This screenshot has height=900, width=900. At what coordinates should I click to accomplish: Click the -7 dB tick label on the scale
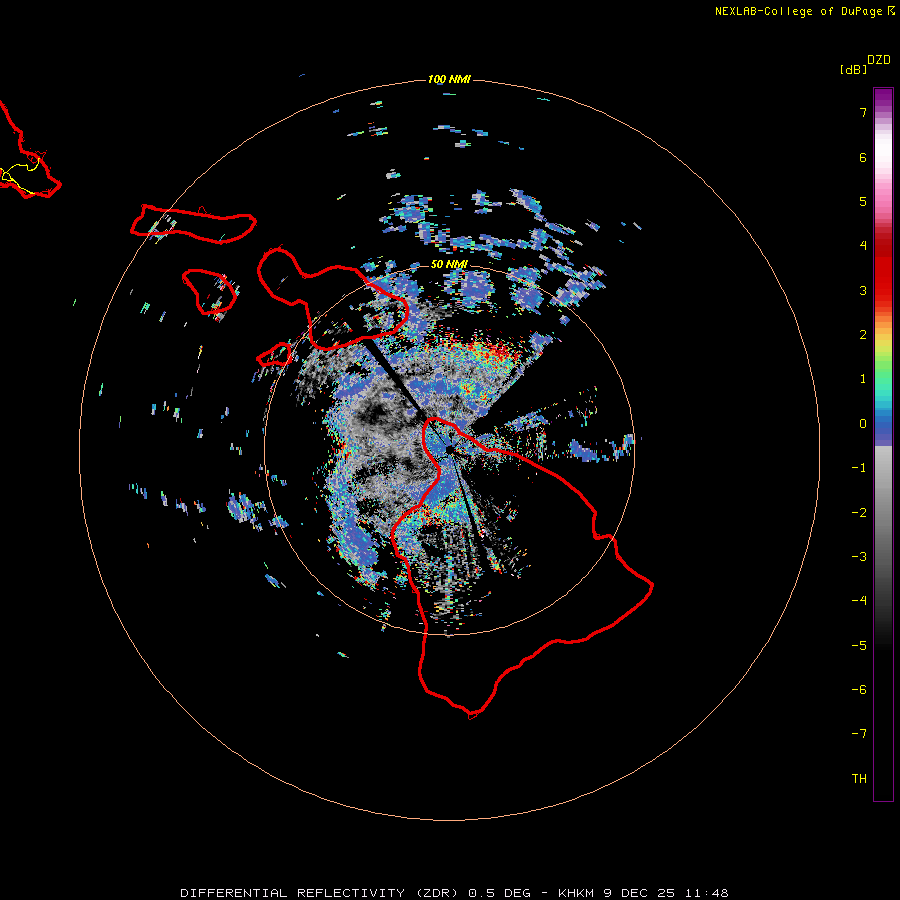pyautogui.click(x=859, y=734)
